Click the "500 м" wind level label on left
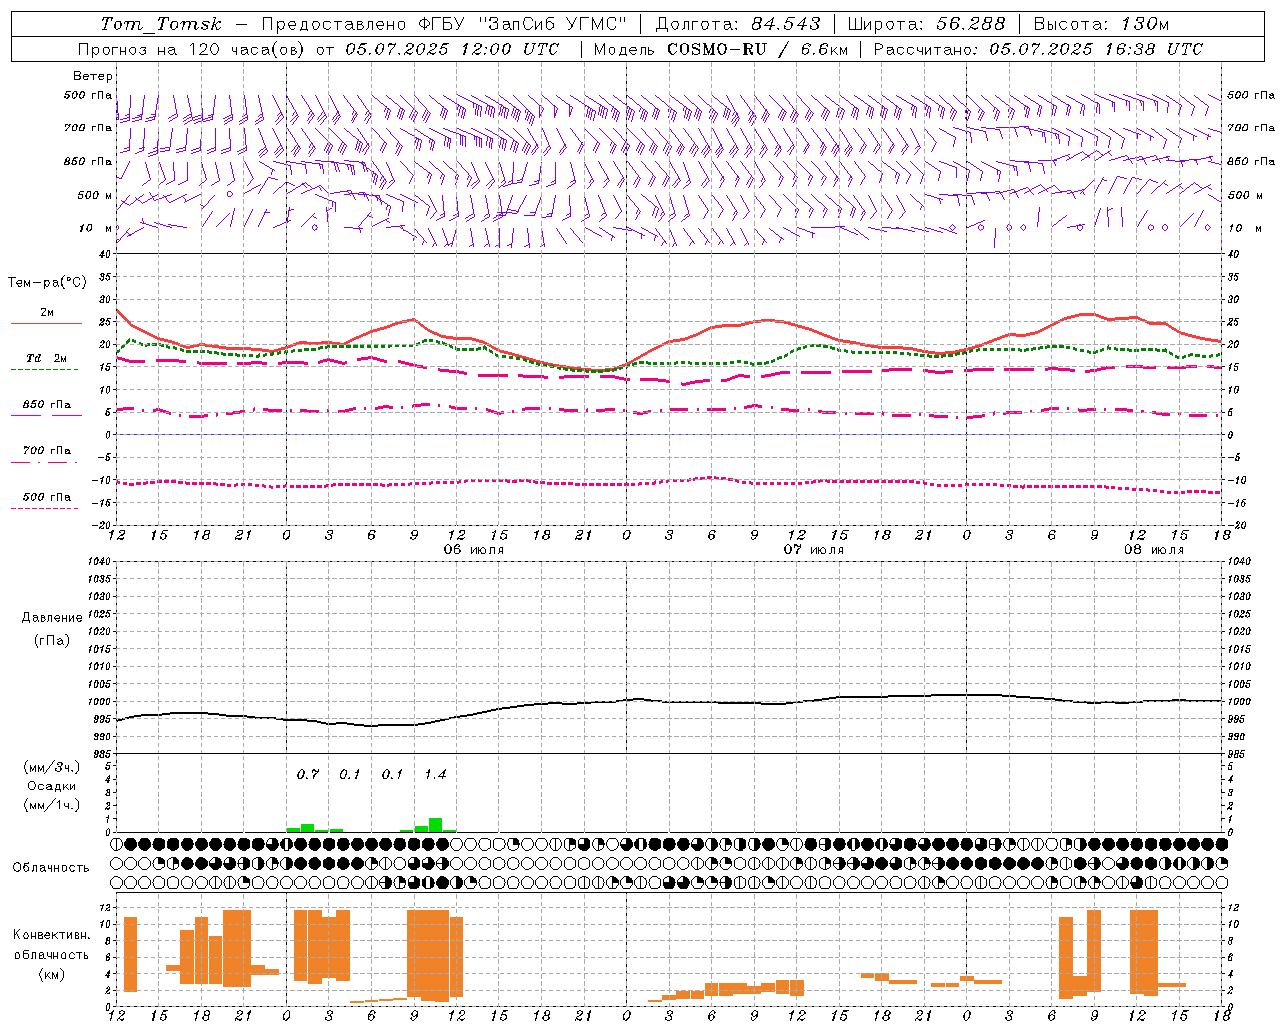This screenshot has width=1280, height=1024. (x=95, y=195)
